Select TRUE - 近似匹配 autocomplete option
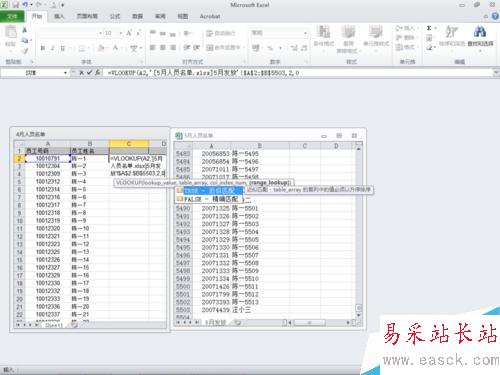This screenshot has width=500, height=375. click(210, 191)
